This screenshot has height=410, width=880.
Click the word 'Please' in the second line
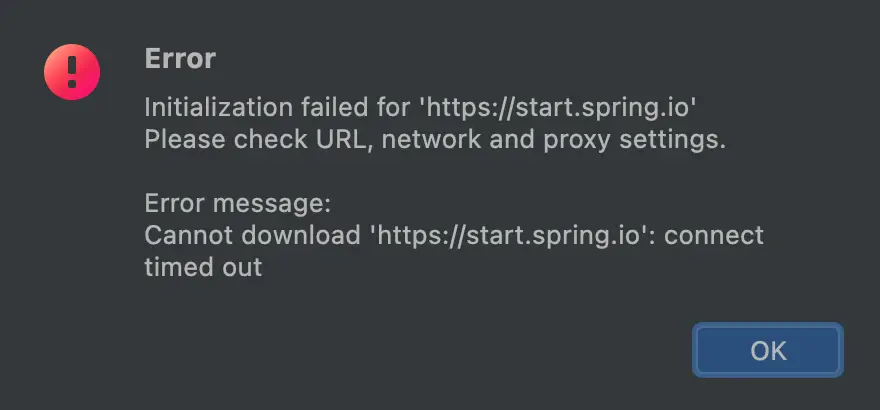click(x=185, y=140)
